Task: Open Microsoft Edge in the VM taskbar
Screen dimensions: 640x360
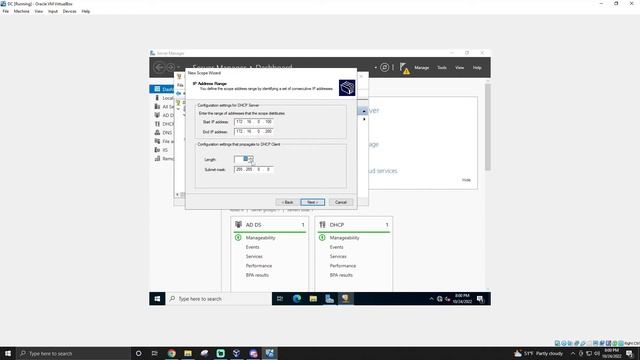Action: (x=297, y=299)
